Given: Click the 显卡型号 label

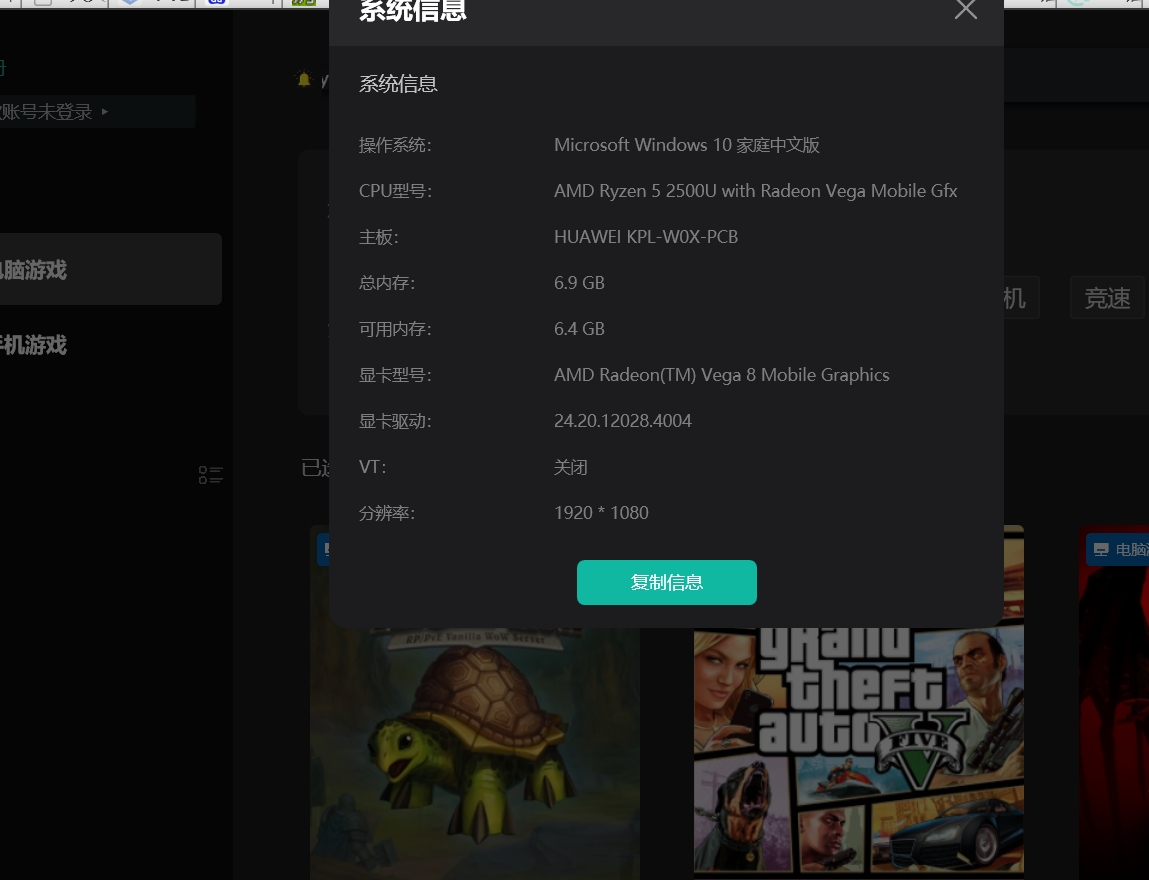Looking at the screenshot, I should pyautogui.click(x=395, y=375).
